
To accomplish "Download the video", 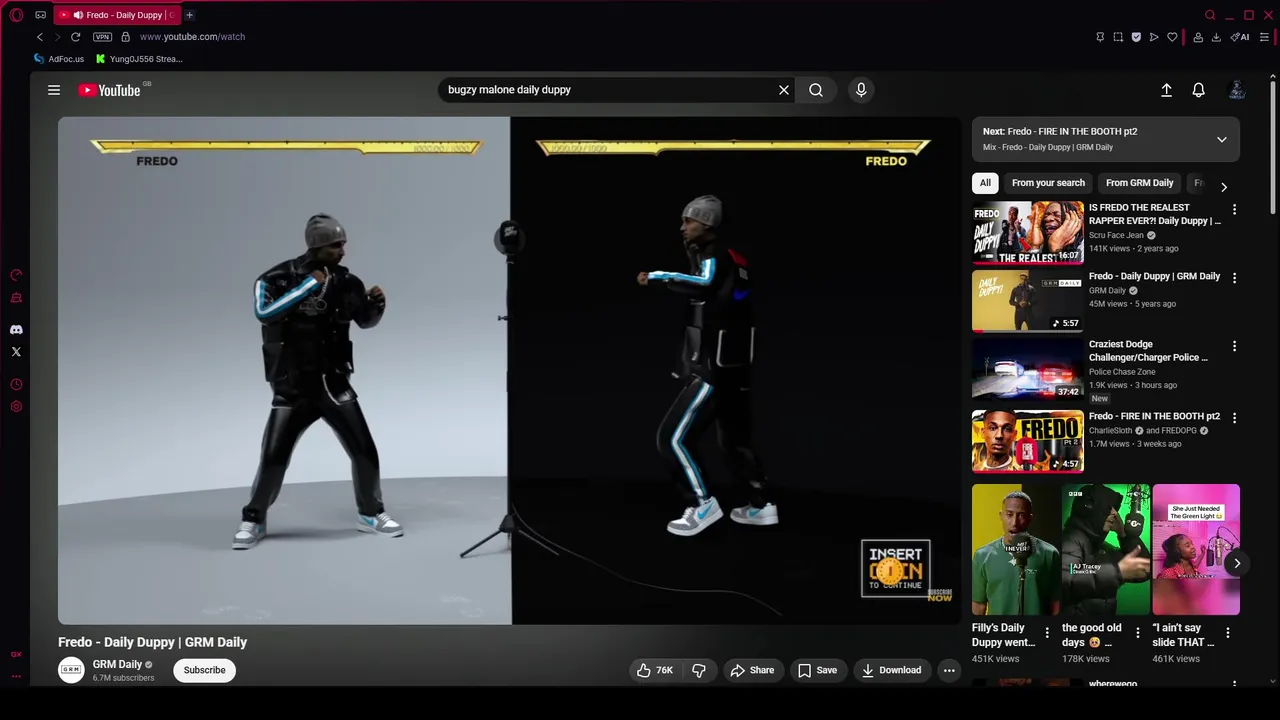I will (x=891, y=670).
